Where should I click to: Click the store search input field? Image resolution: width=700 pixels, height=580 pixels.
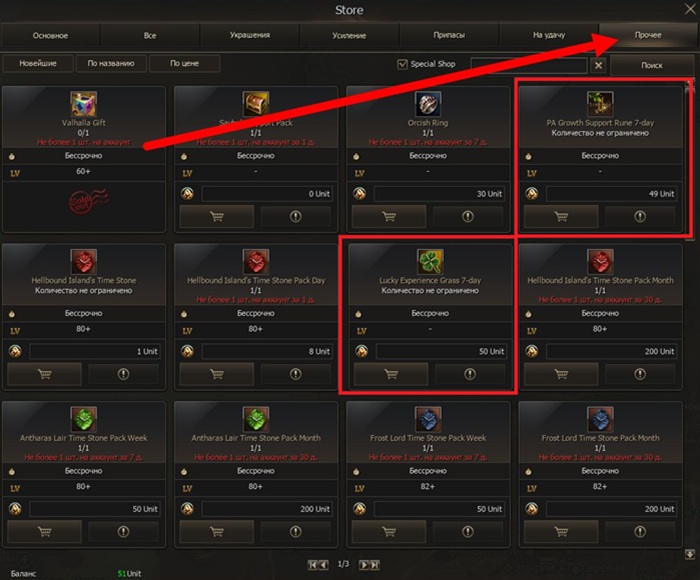[x=529, y=65]
